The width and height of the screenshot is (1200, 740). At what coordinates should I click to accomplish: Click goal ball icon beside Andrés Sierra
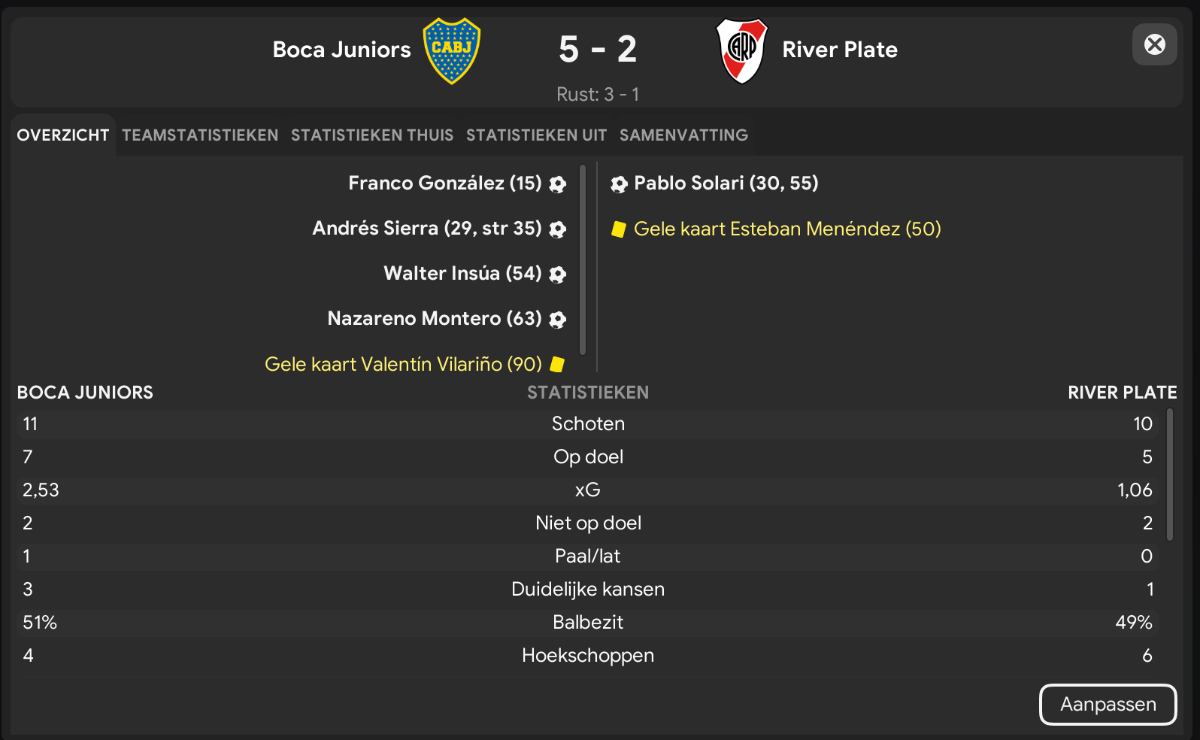558,229
